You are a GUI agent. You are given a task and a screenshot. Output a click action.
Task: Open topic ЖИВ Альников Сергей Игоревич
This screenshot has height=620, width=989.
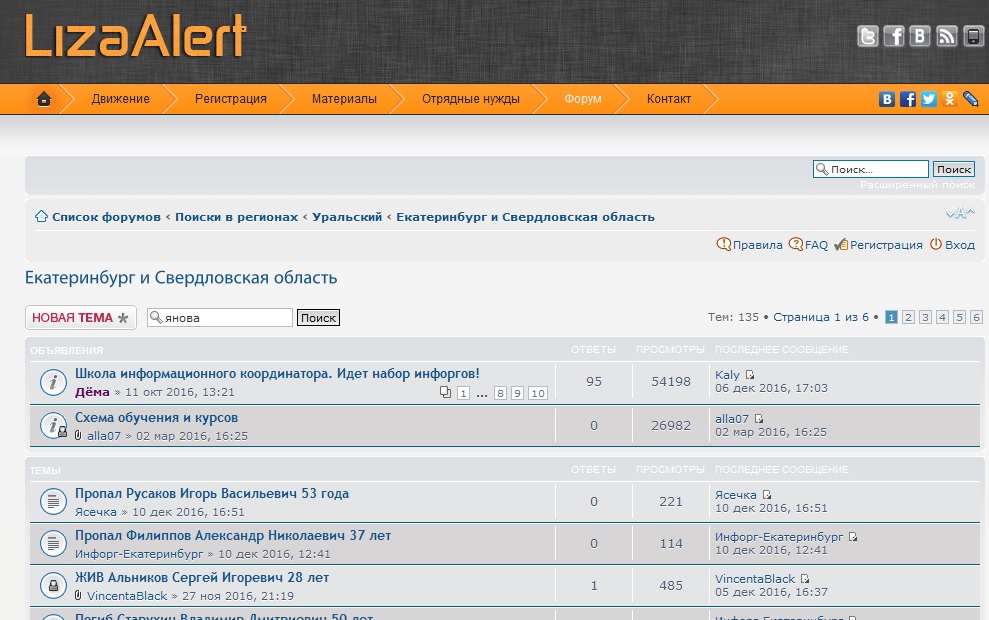[202, 577]
